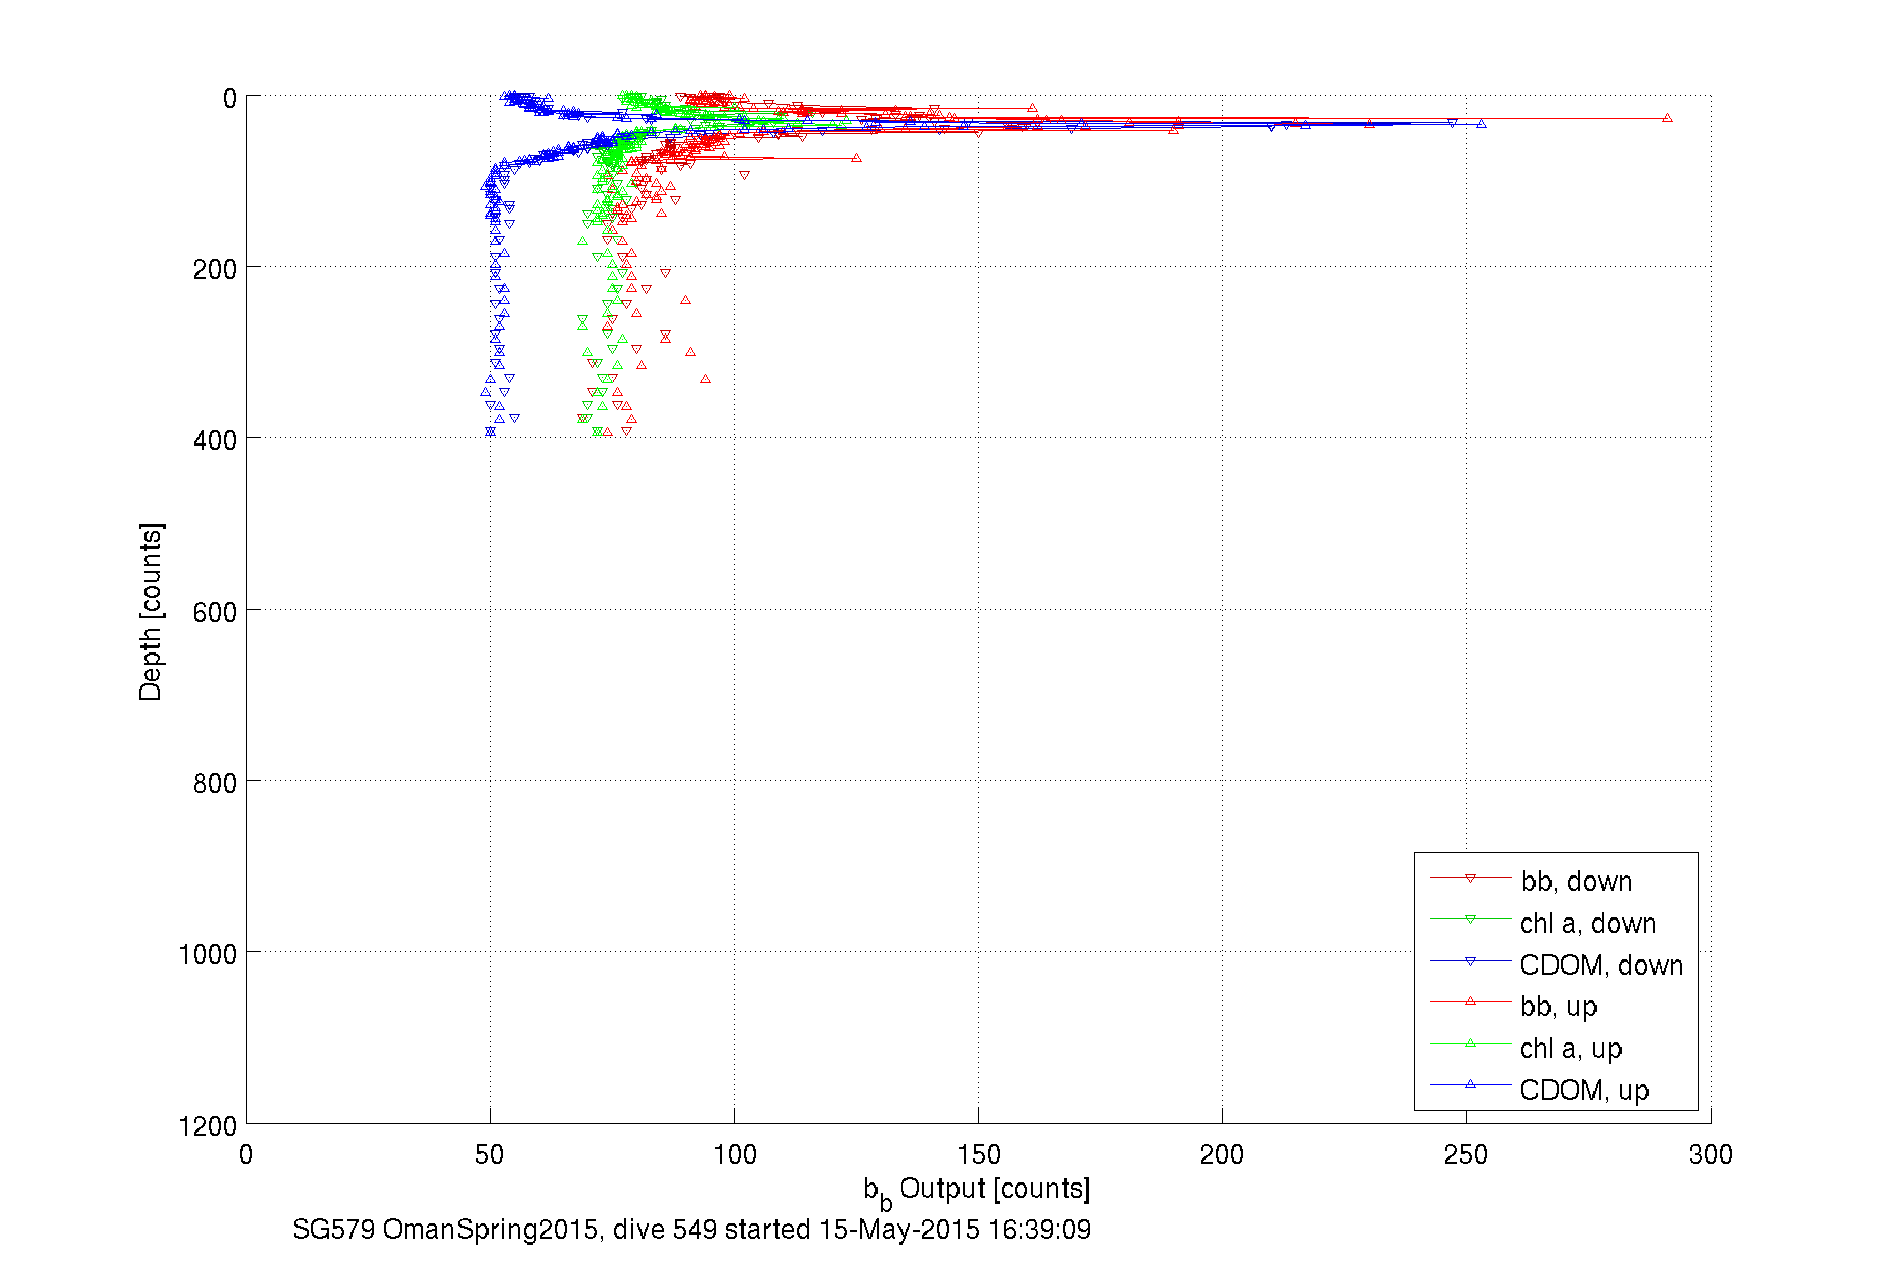Click the 300 tick label on x-axis
The image size is (1891, 1262).
(1710, 1155)
